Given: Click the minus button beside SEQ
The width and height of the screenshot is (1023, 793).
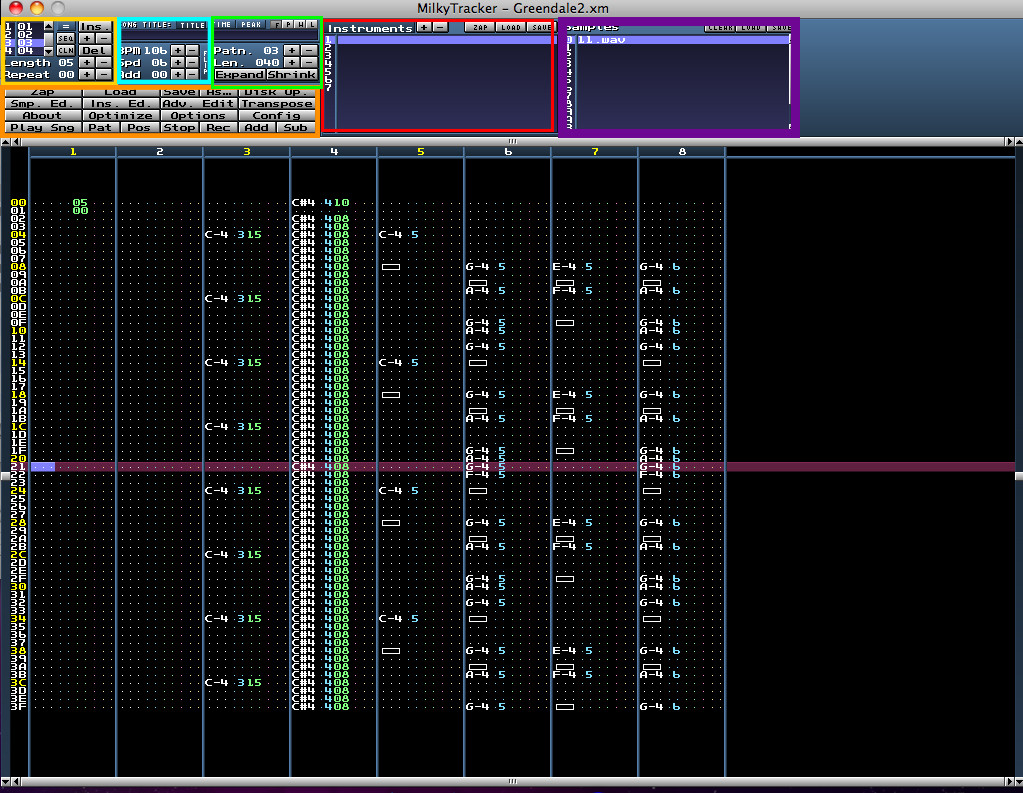Looking at the screenshot, I should coord(104,39).
